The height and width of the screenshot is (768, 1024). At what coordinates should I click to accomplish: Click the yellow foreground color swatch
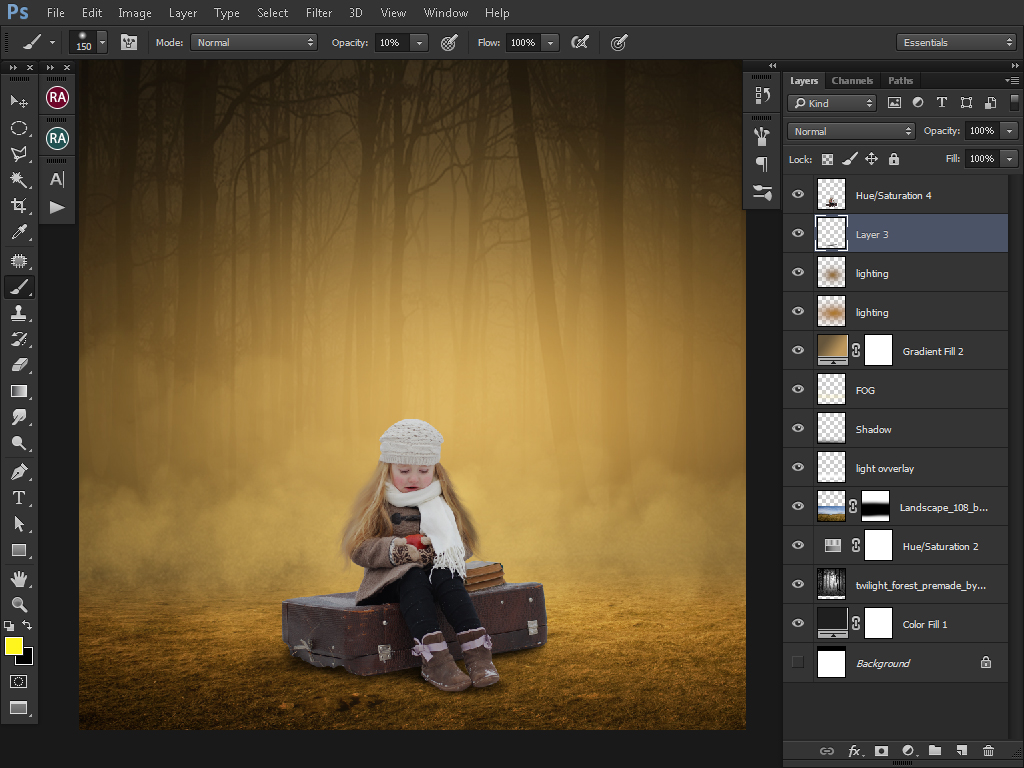click(14, 646)
